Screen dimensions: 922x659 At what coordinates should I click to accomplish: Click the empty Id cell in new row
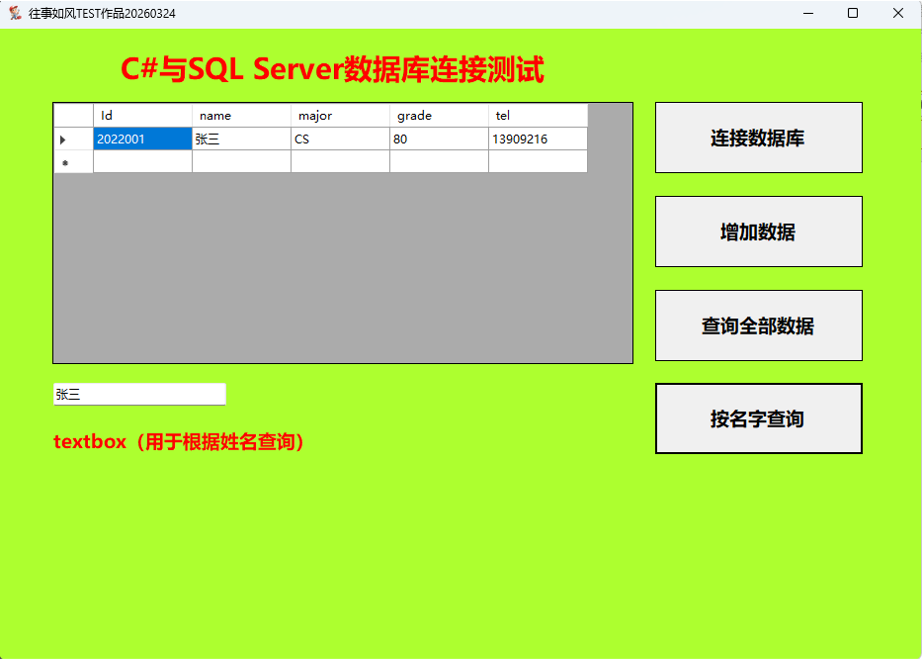(142, 162)
